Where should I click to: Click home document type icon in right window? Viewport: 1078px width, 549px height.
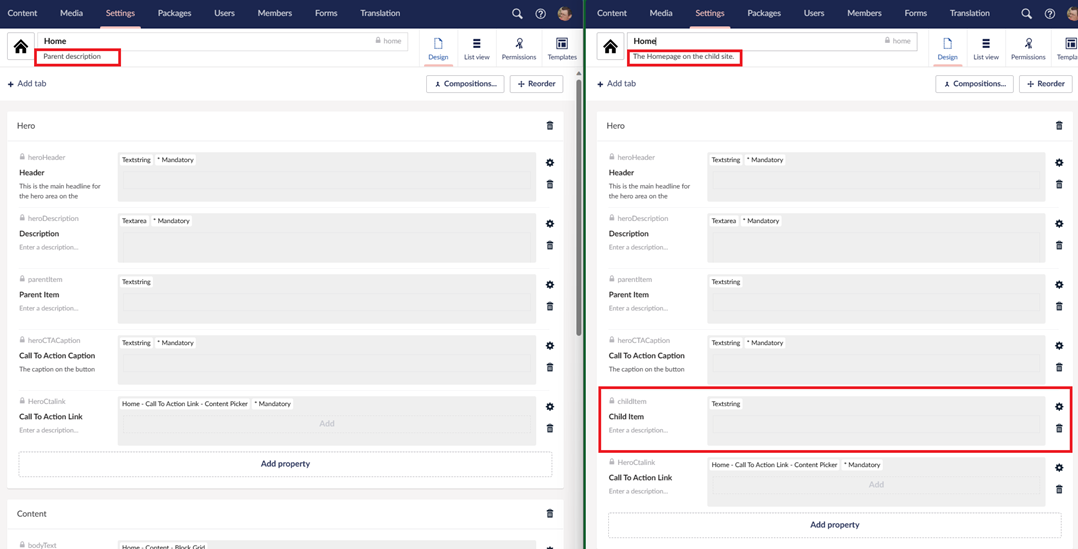point(610,47)
